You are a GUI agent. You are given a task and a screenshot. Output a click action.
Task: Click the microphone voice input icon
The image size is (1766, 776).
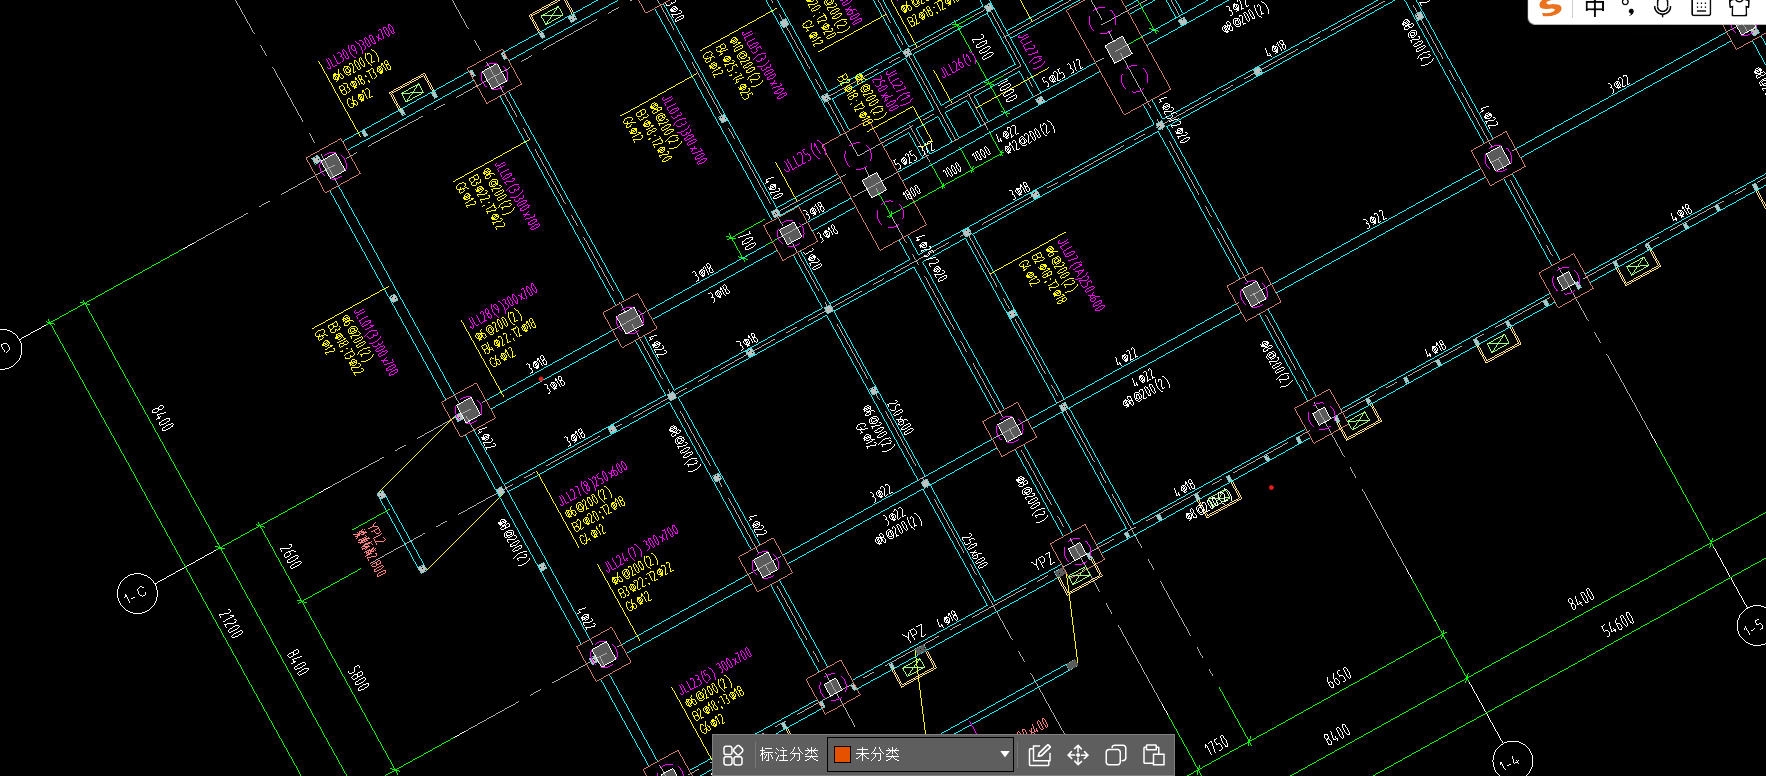point(1663,8)
